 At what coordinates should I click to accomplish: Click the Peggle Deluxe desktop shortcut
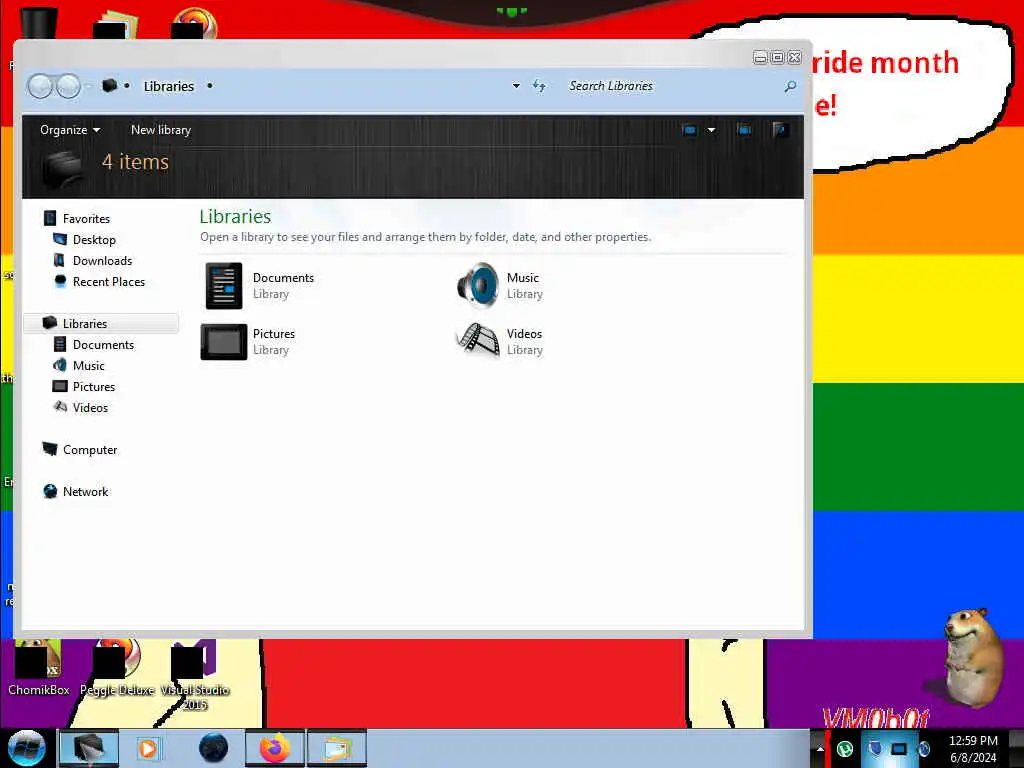117,667
